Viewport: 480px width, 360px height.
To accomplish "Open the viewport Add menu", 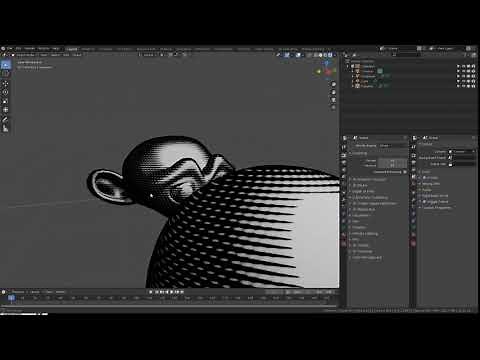I will click(66, 55).
